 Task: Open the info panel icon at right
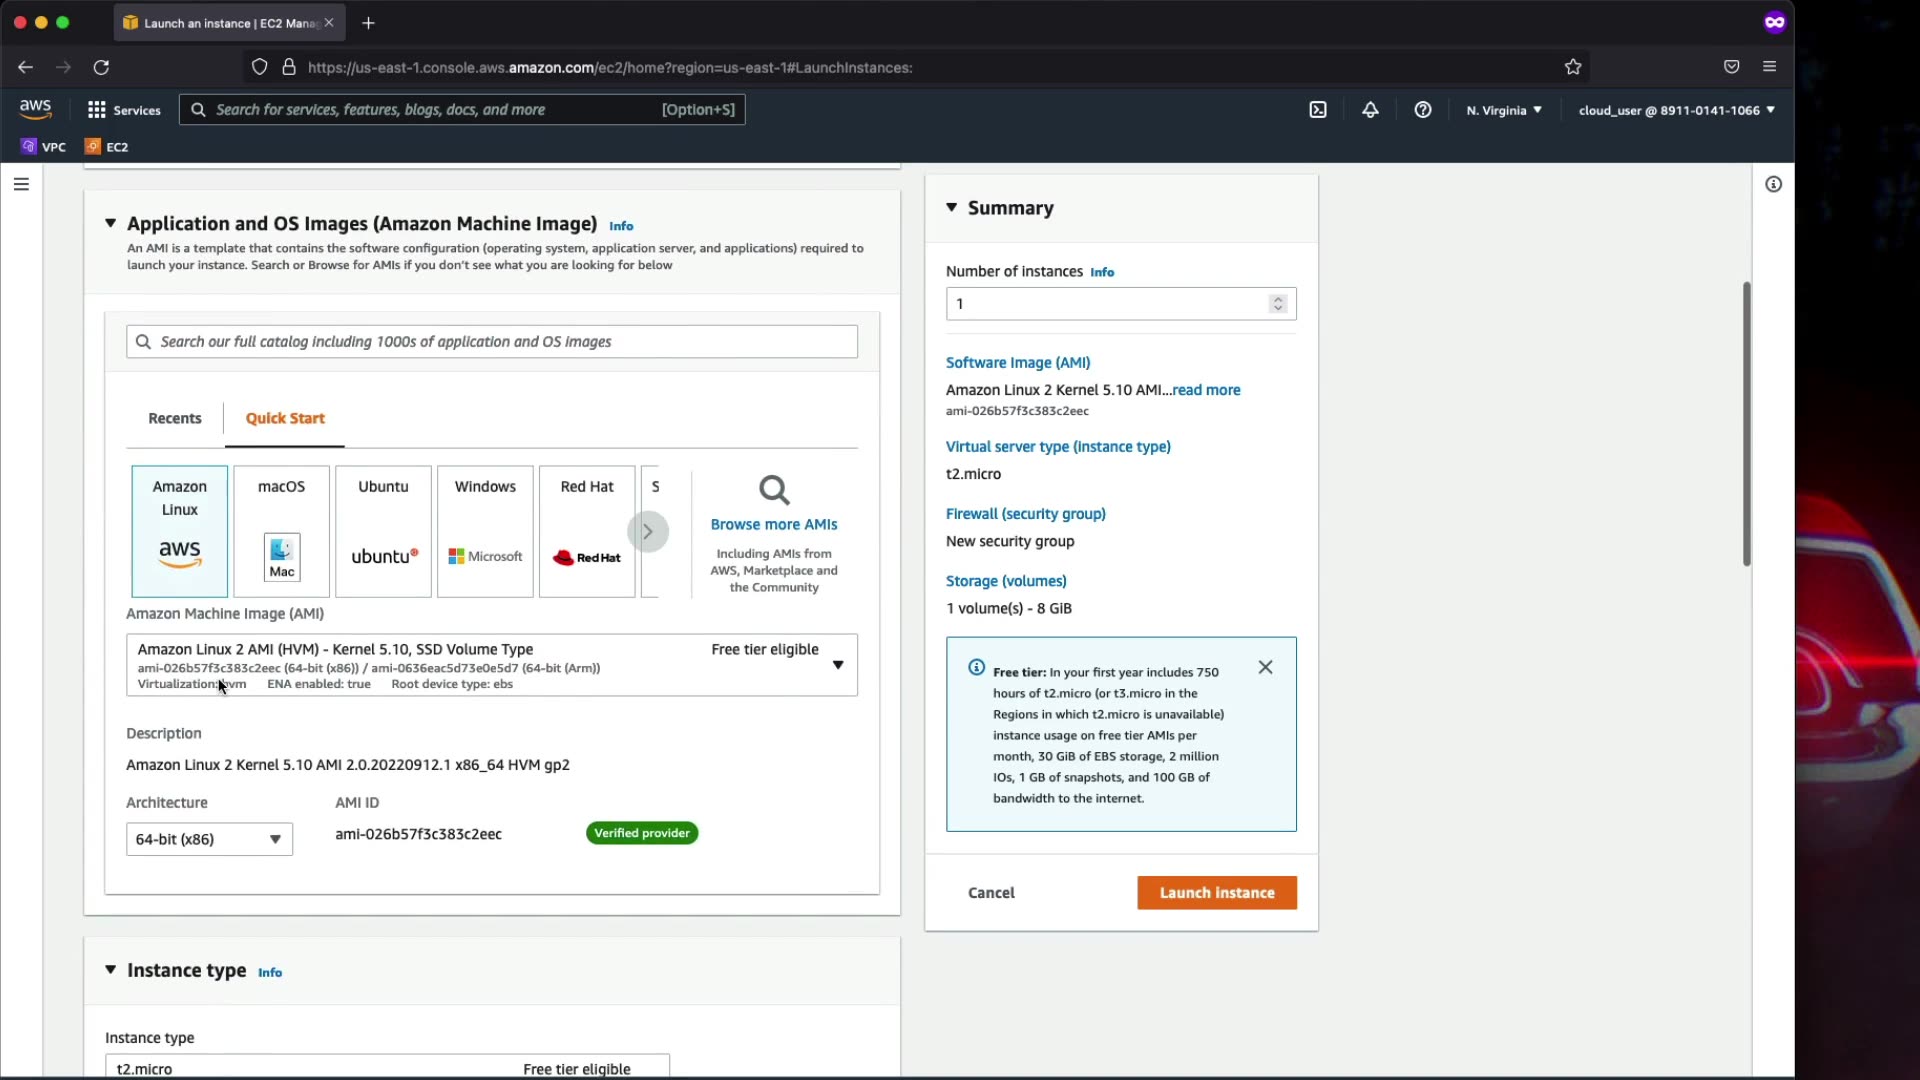tap(1773, 184)
